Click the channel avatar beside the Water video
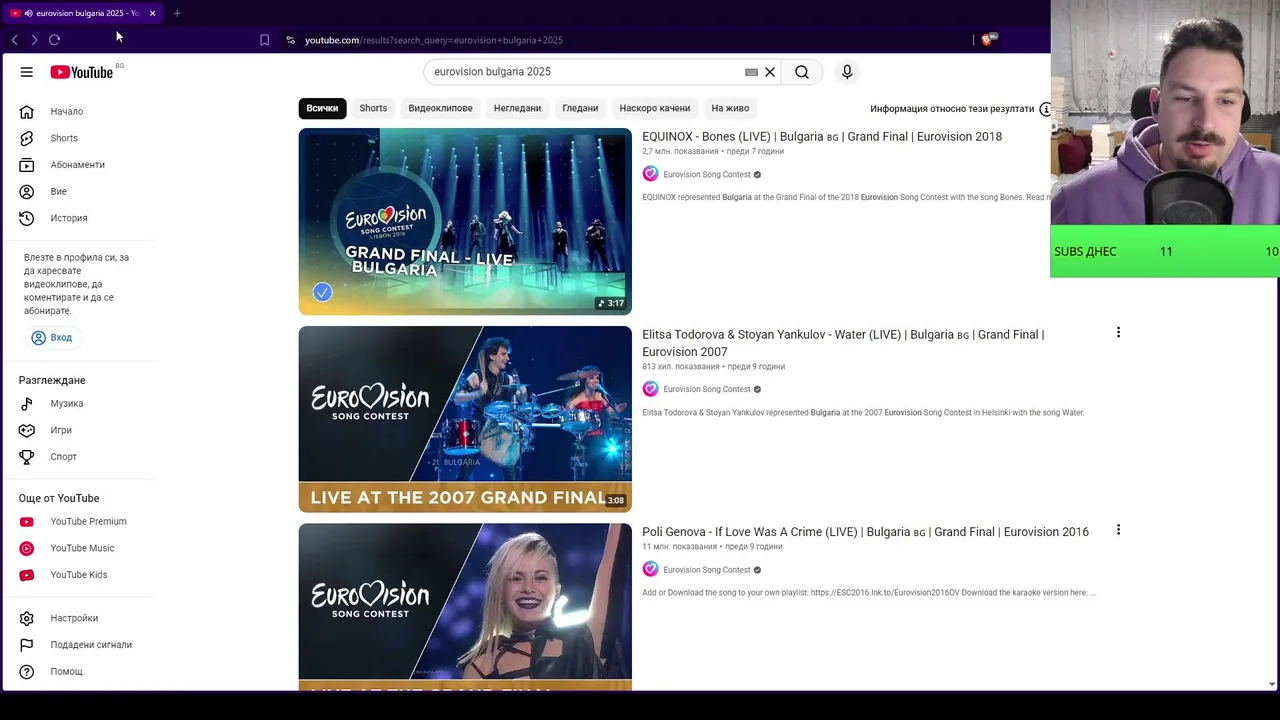Screen dimensions: 1280x720 coord(650,389)
